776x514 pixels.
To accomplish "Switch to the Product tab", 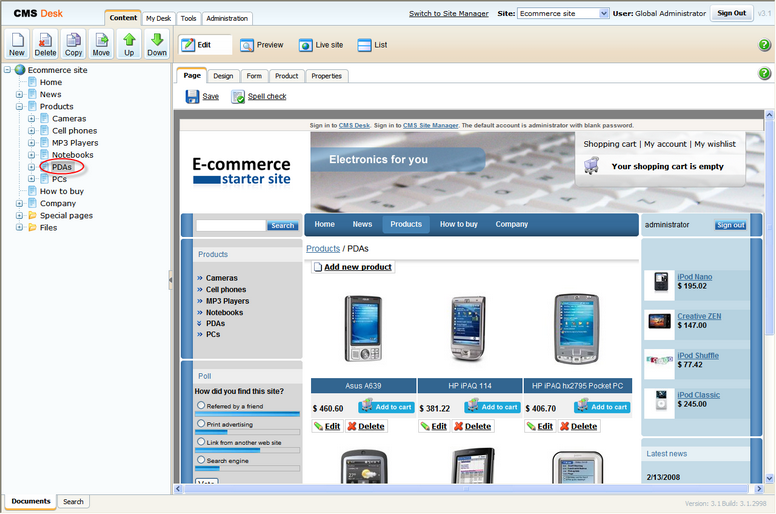I will click(287, 76).
